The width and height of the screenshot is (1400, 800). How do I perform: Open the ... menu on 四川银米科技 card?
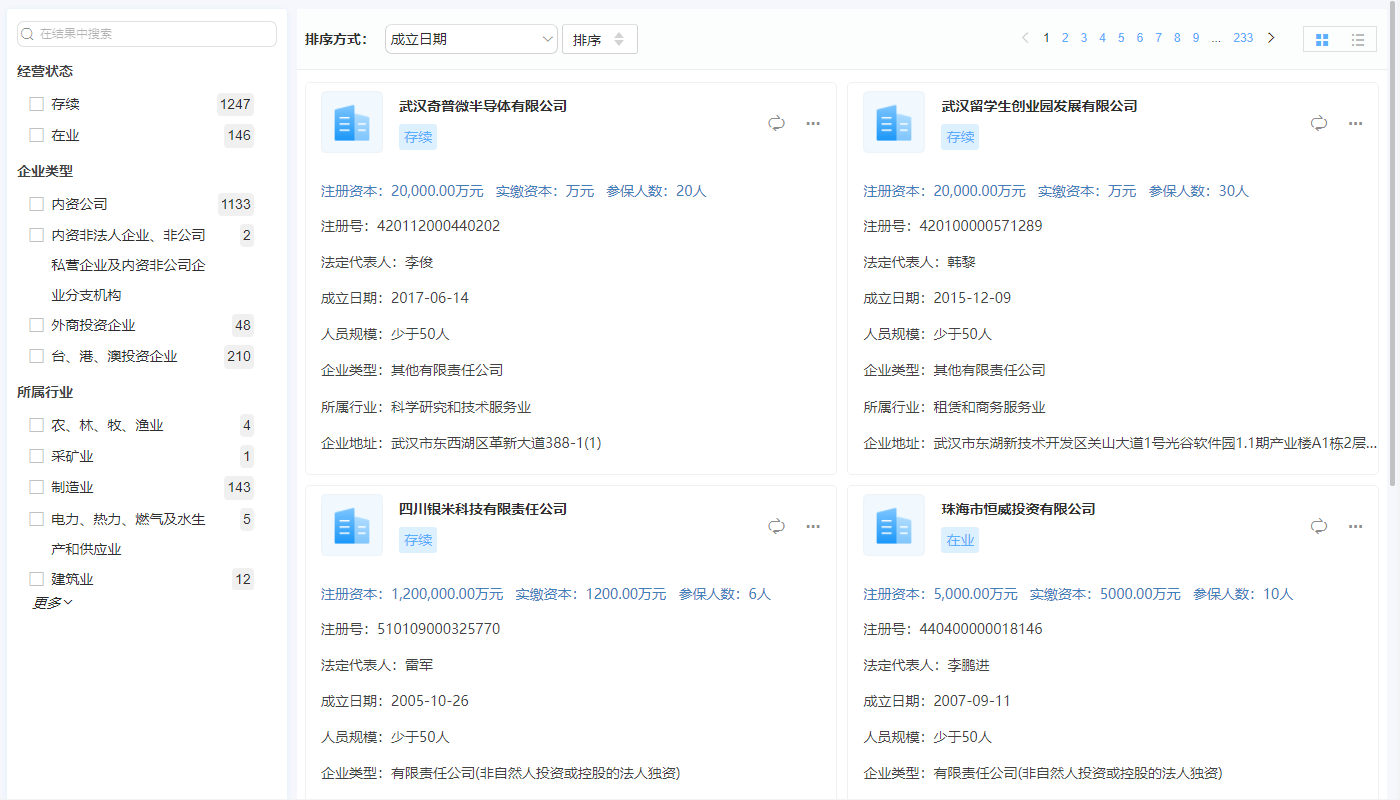coord(813,525)
